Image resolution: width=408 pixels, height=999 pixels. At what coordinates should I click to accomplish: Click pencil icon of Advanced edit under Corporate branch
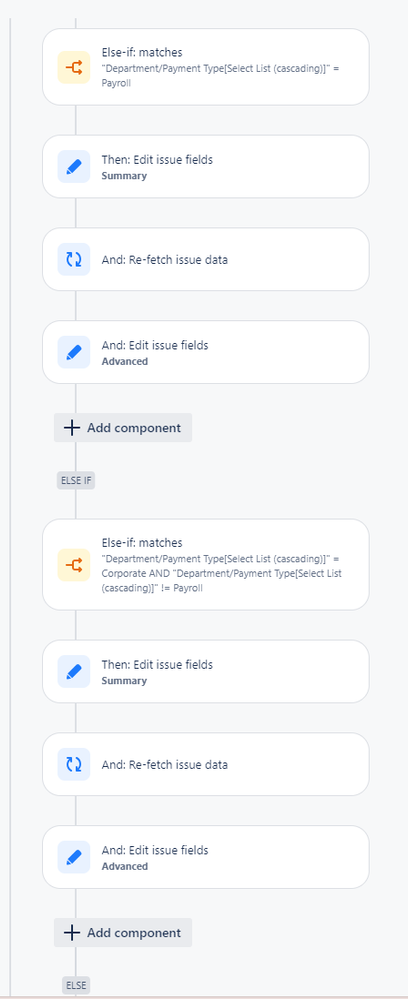[x=74, y=857]
